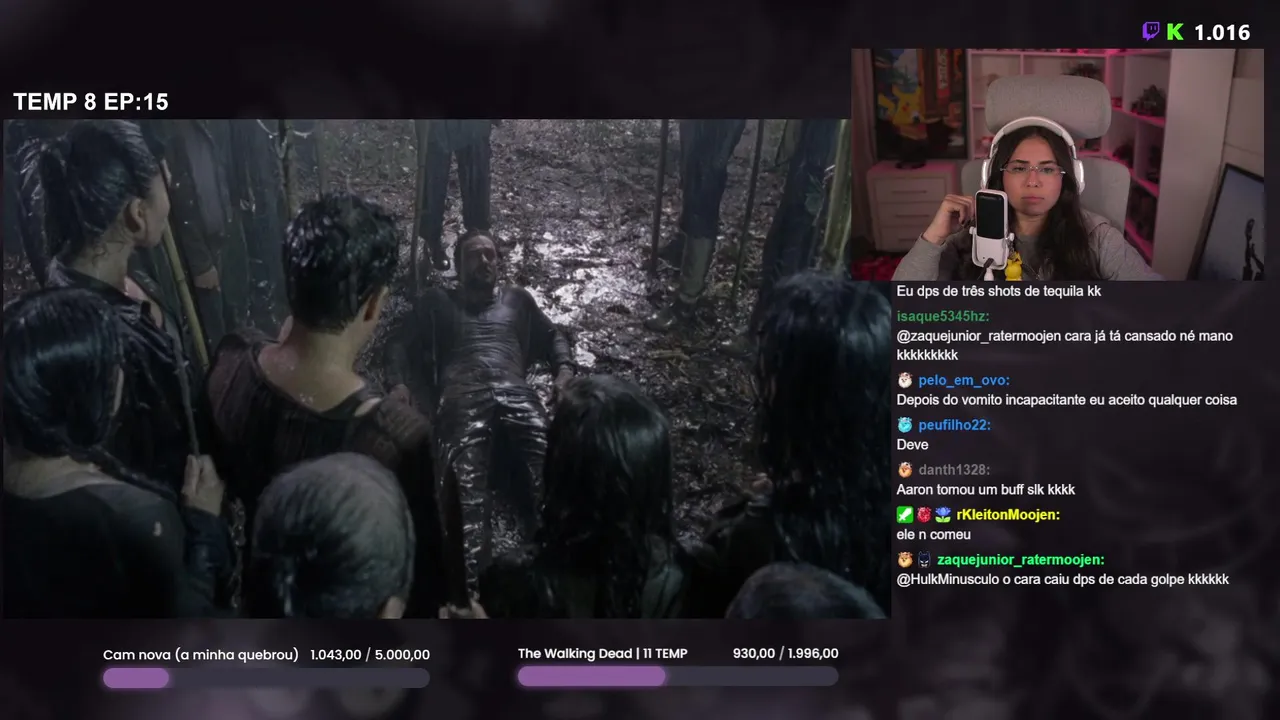
Task: Open the pelo_em_ovo chat username
Action: coord(964,381)
